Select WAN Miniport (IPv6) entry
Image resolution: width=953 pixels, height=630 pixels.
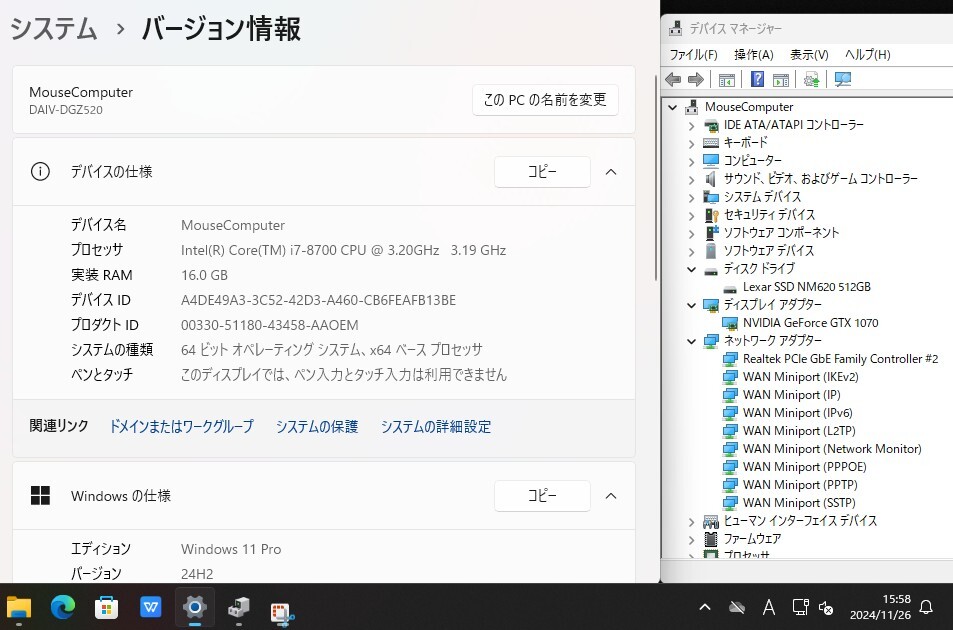click(797, 413)
